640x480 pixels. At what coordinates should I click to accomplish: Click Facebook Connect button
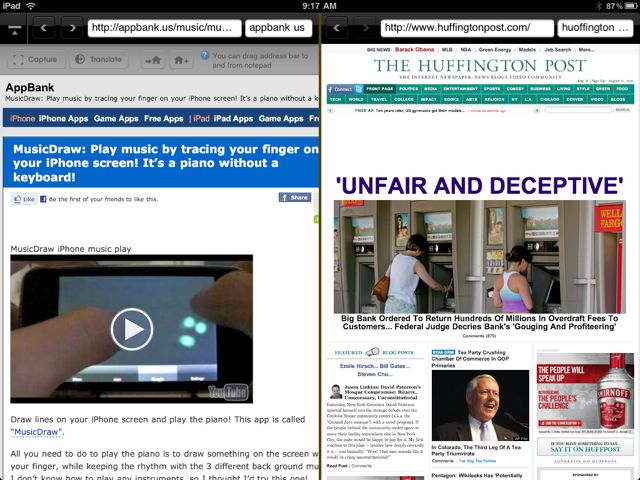(340, 89)
